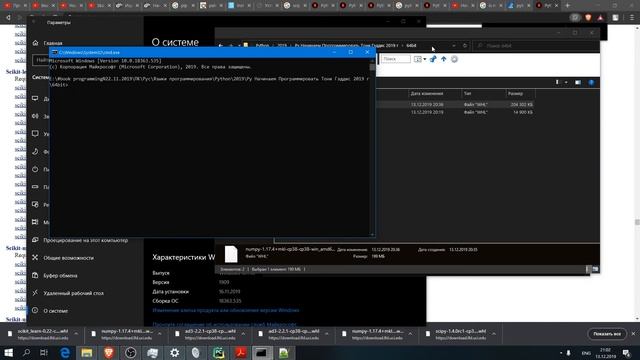This screenshot has height=360, width=640.
Task: Focus the Поиск field in preview pane
Action: coord(396,59)
